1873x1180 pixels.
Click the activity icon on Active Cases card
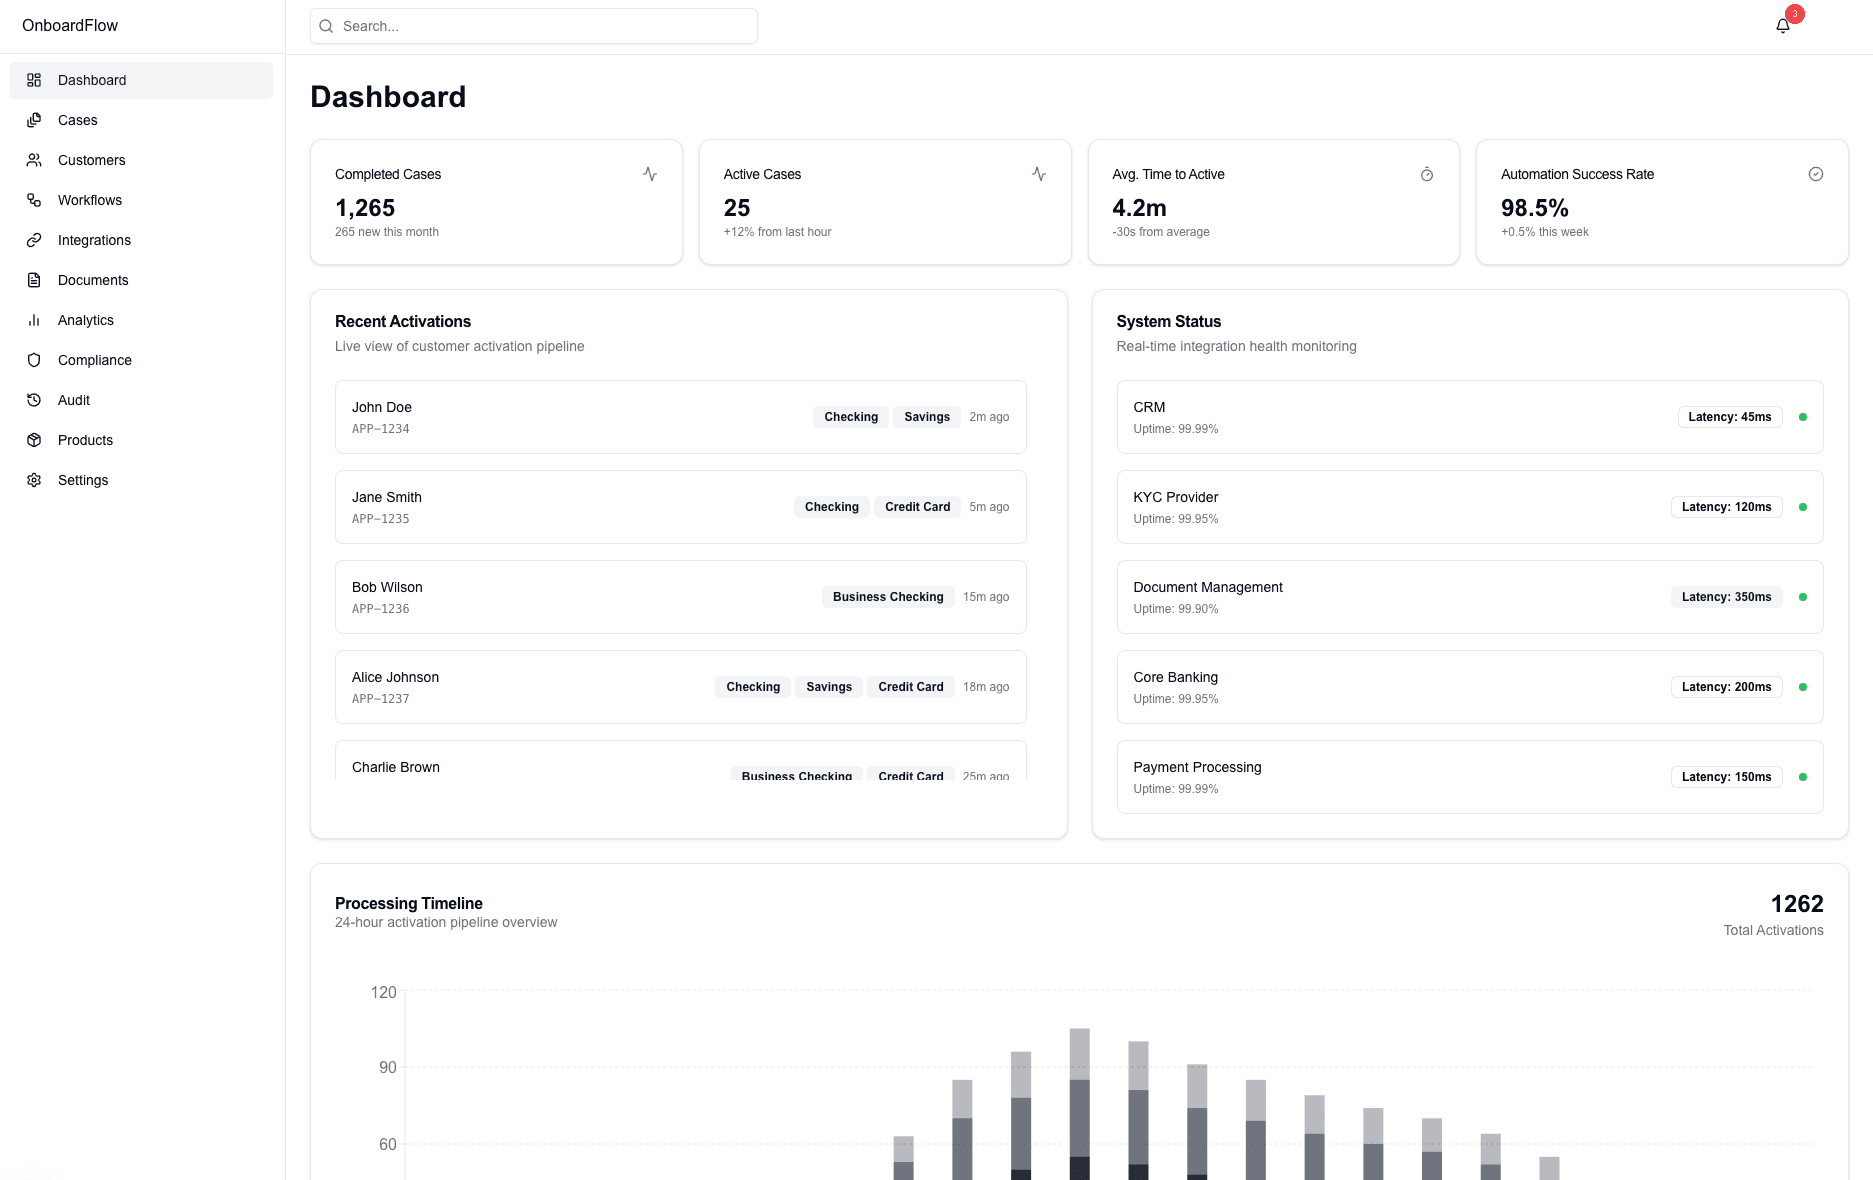point(1039,174)
